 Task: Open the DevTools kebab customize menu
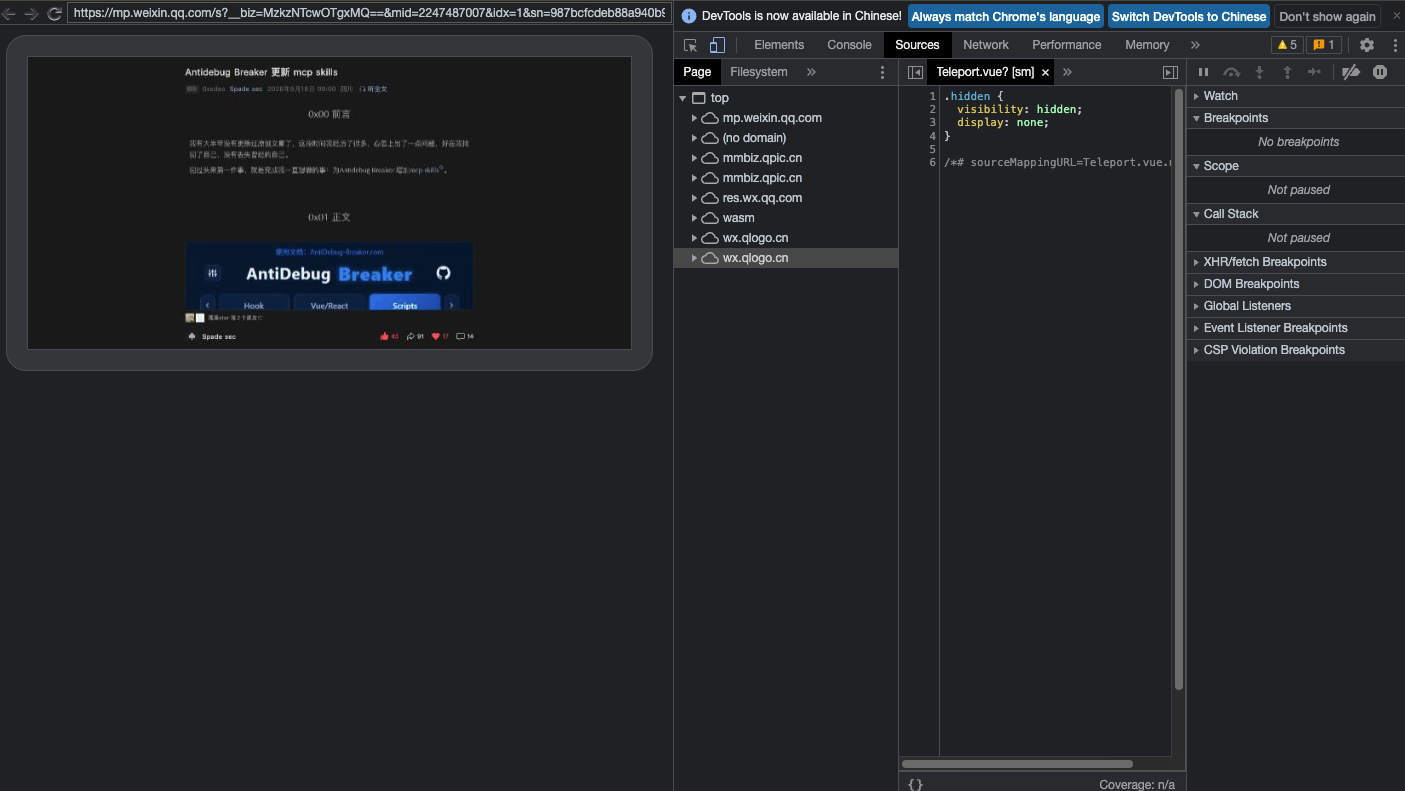click(1395, 45)
